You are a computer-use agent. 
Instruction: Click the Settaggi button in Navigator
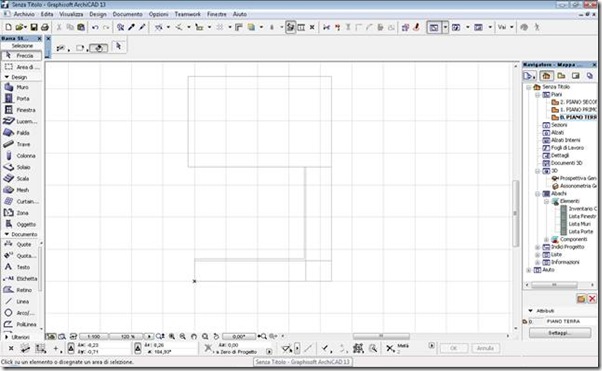(560, 333)
